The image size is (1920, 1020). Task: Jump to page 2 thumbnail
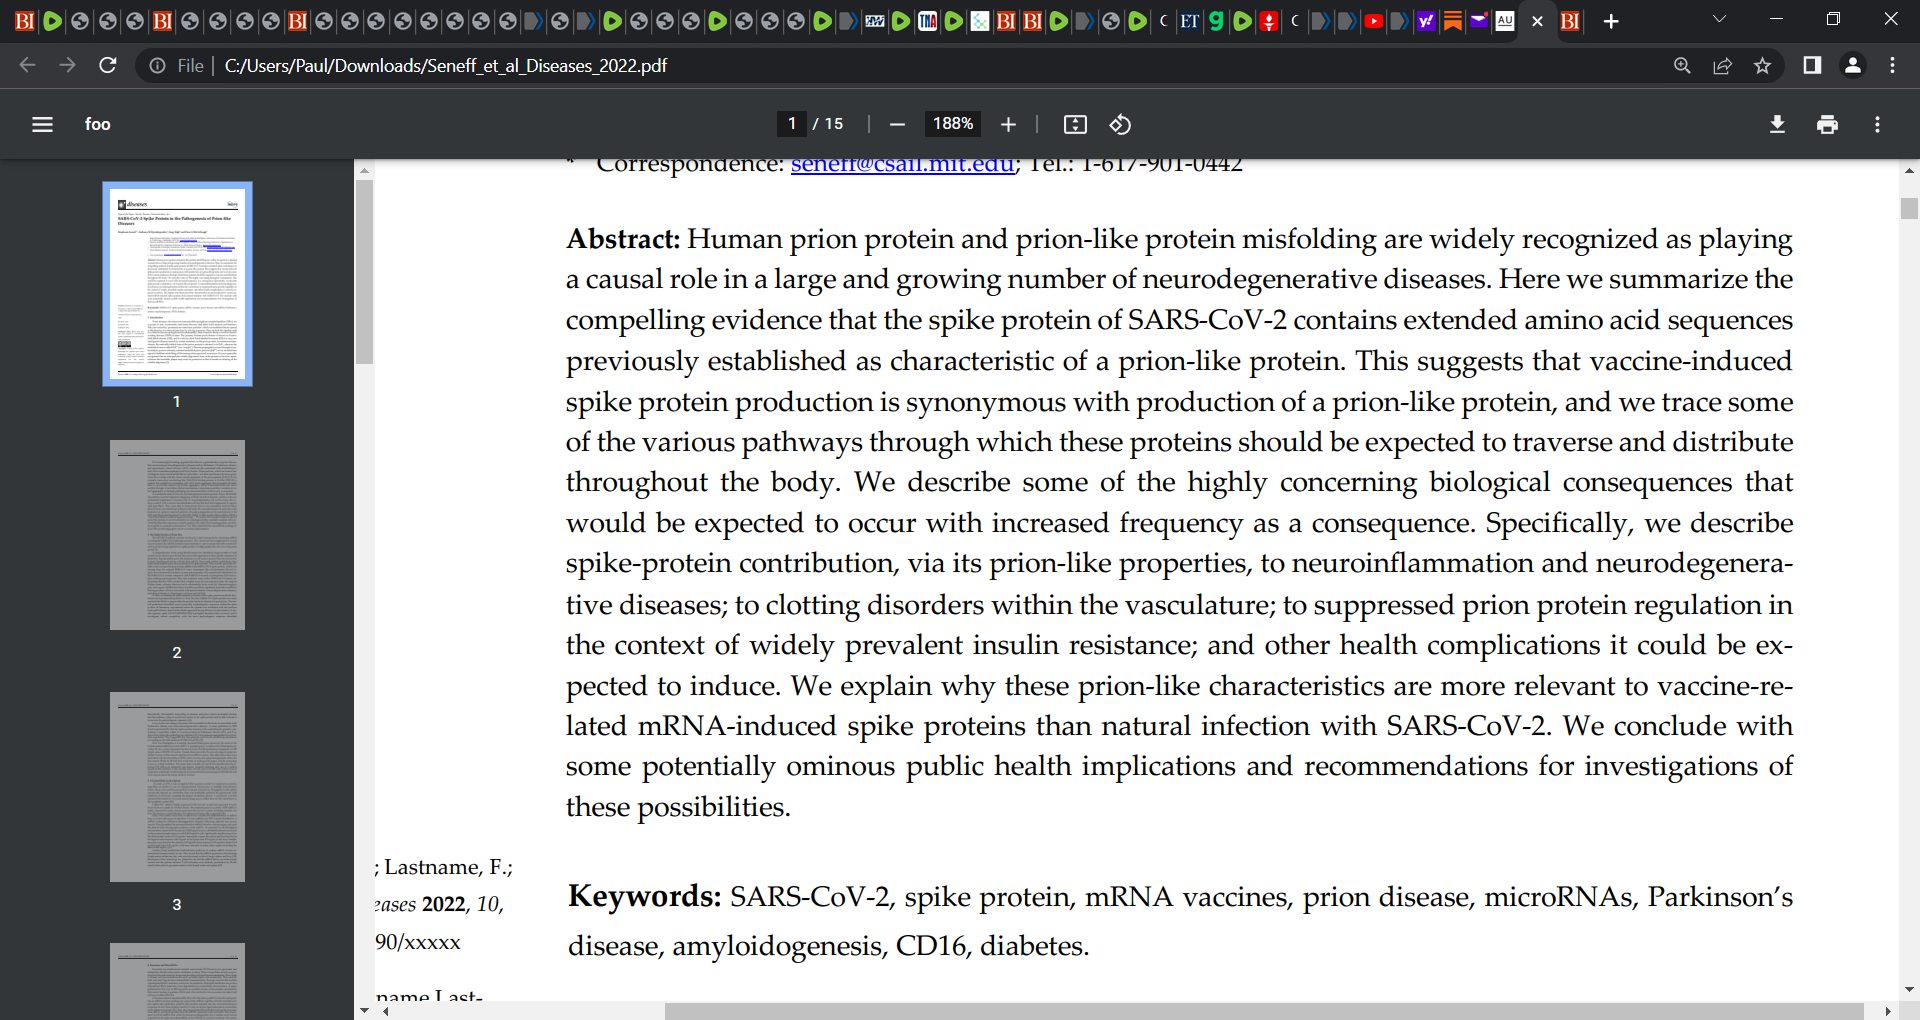[x=177, y=535]
